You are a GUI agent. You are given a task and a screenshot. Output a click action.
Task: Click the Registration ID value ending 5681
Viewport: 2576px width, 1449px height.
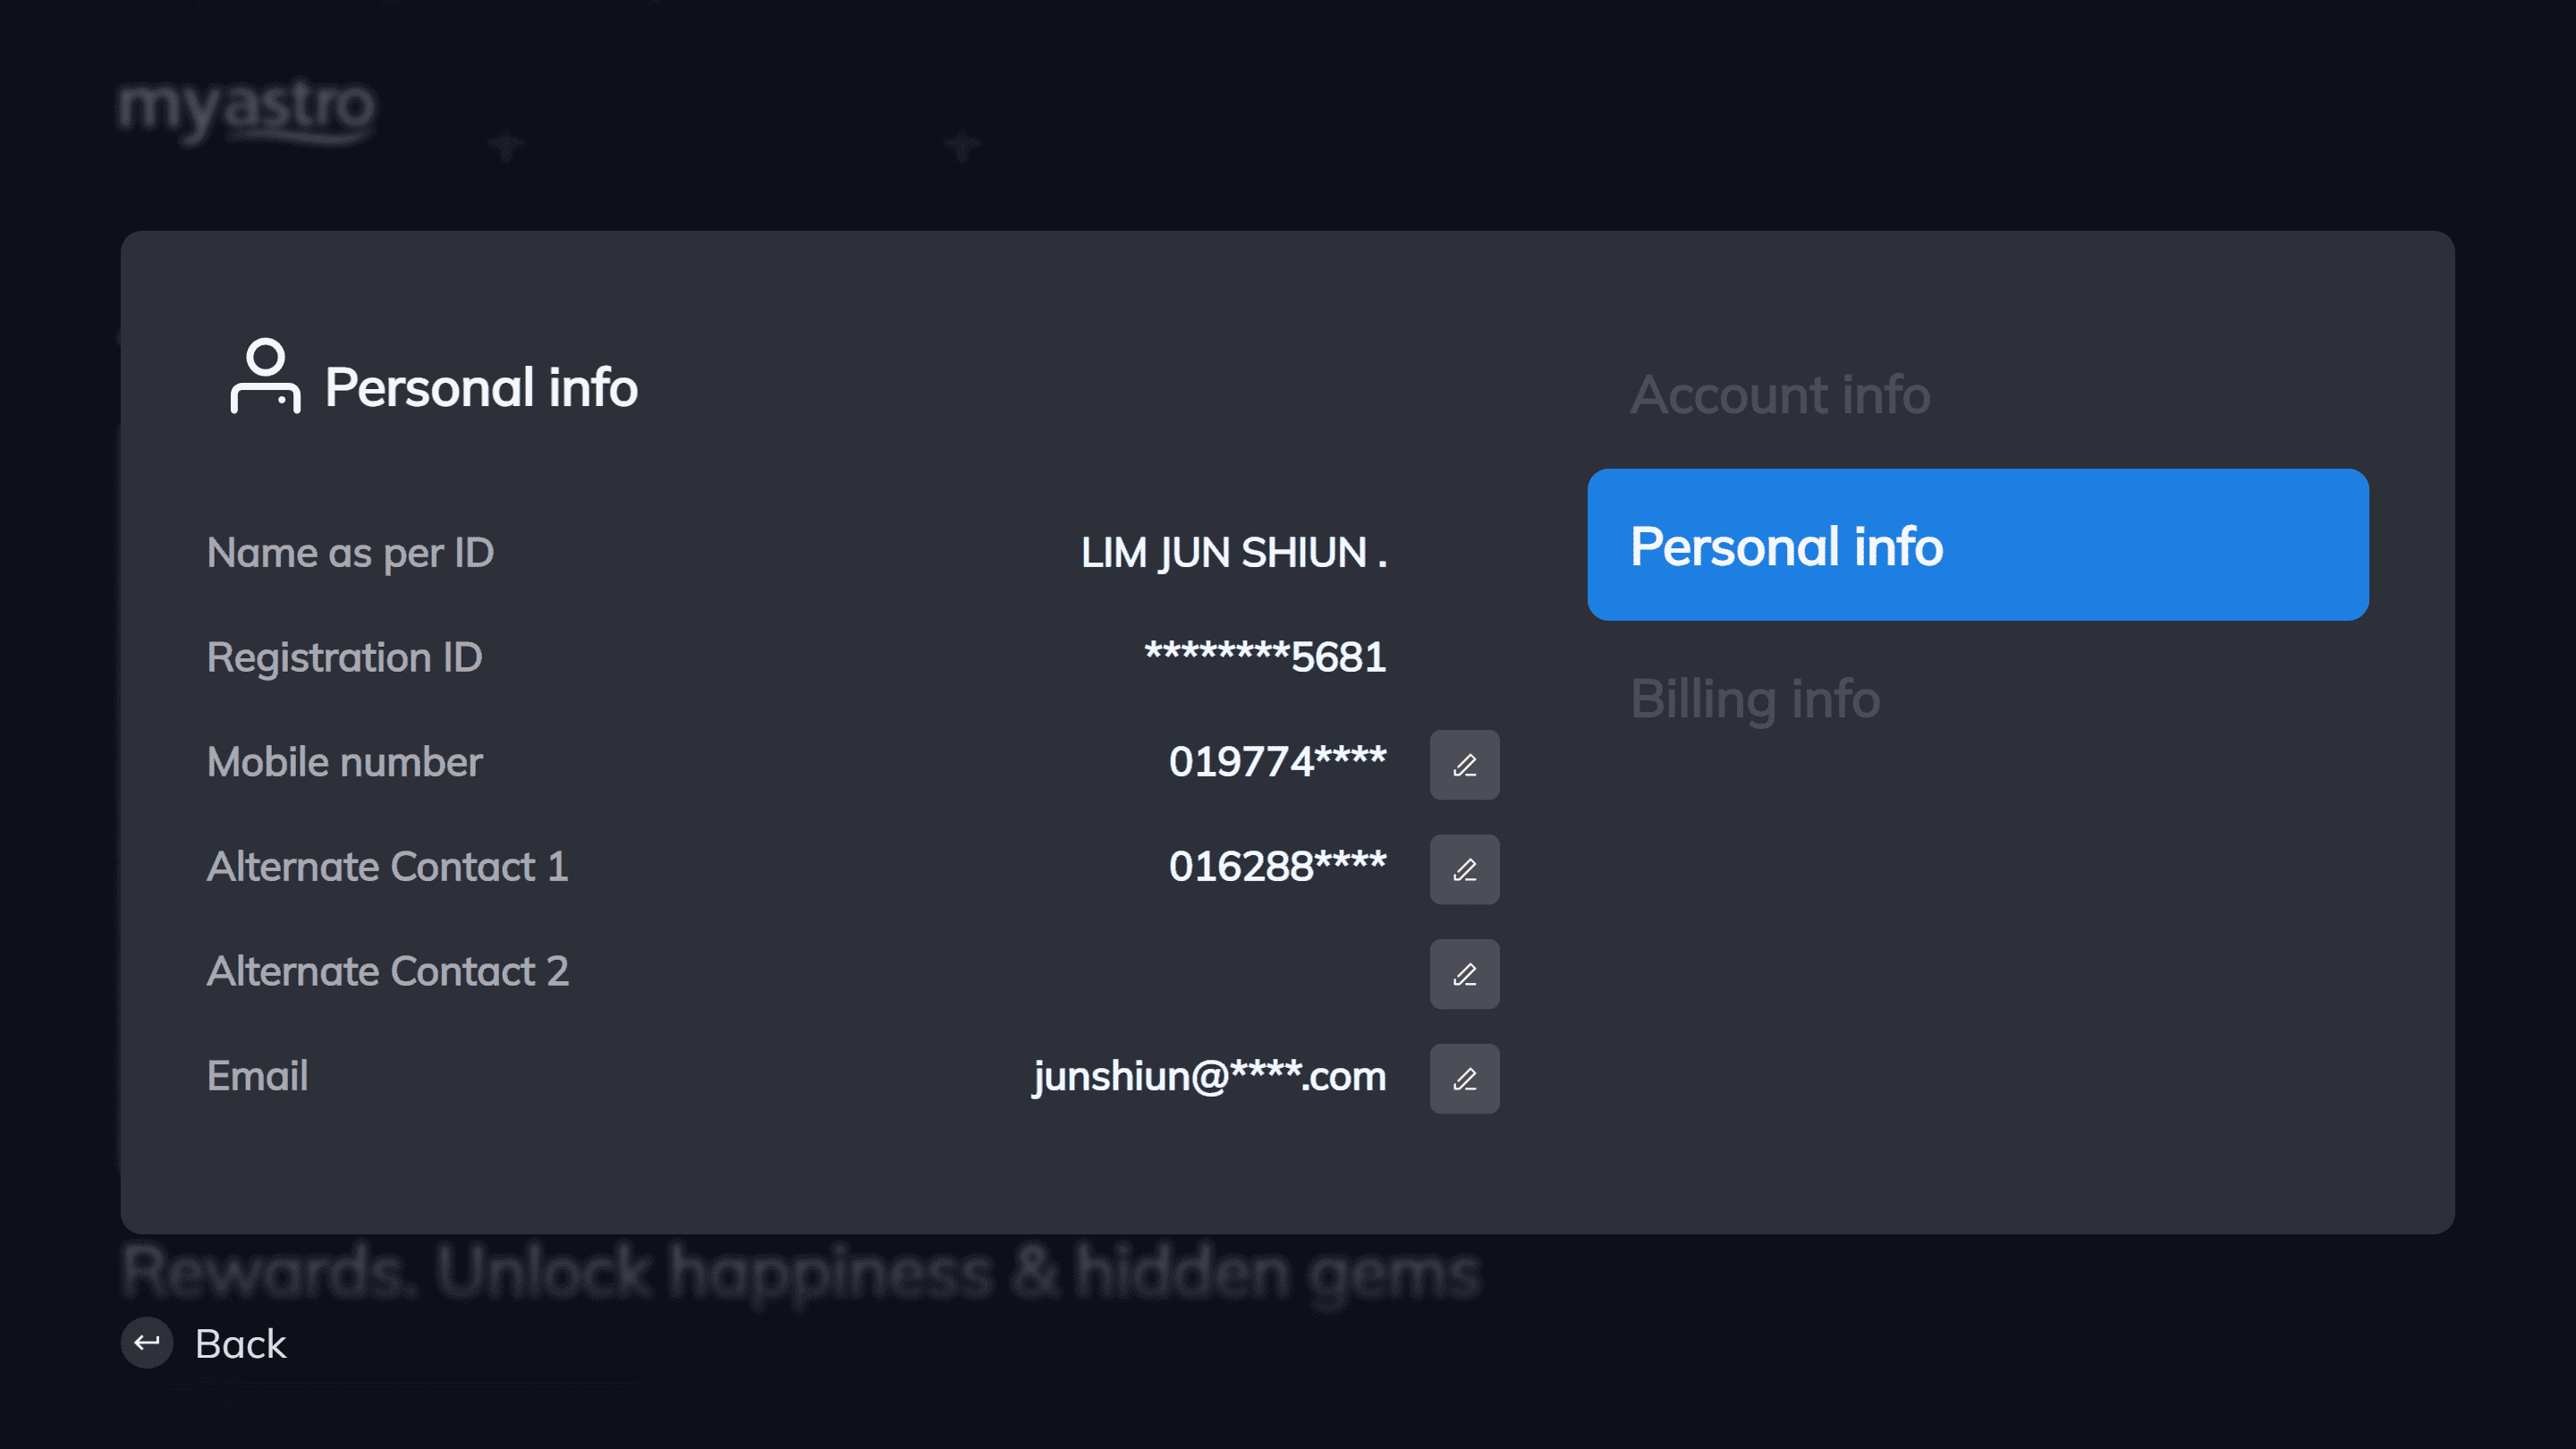point(1265,657)
